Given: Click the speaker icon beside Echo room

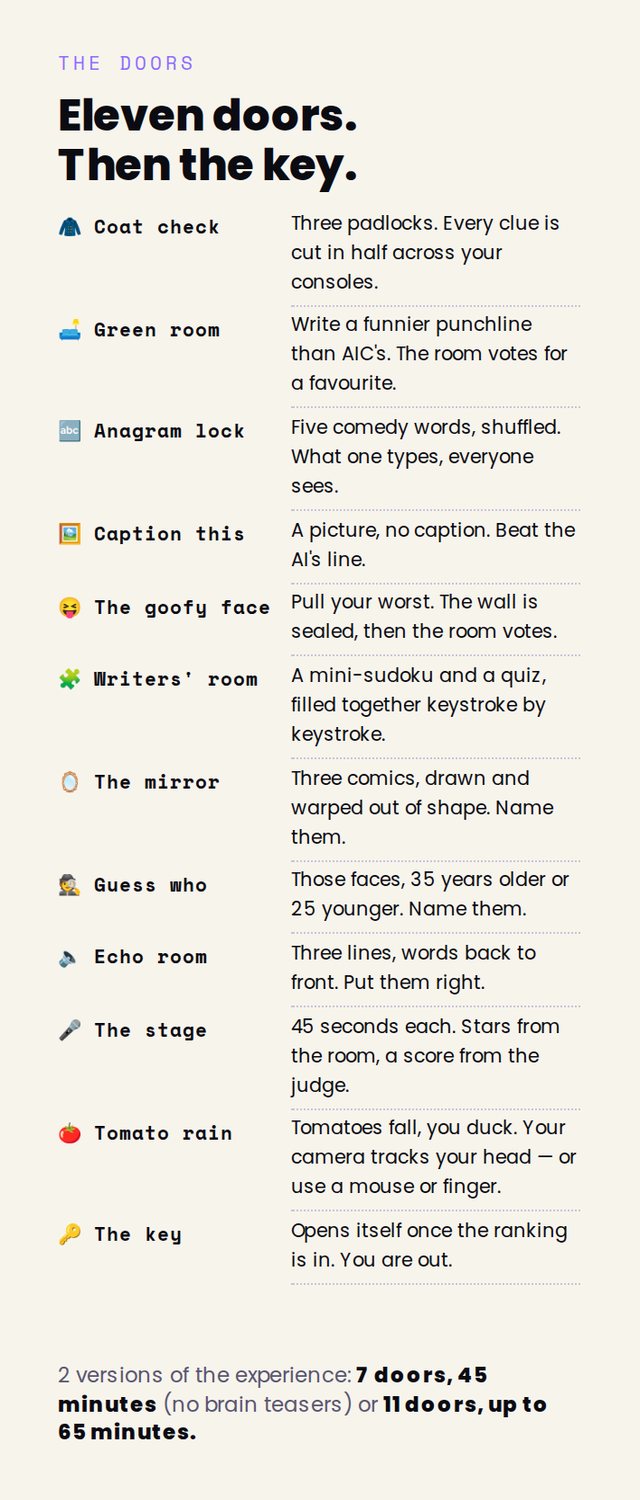Looking at the screenshot, I should (69, 957).
